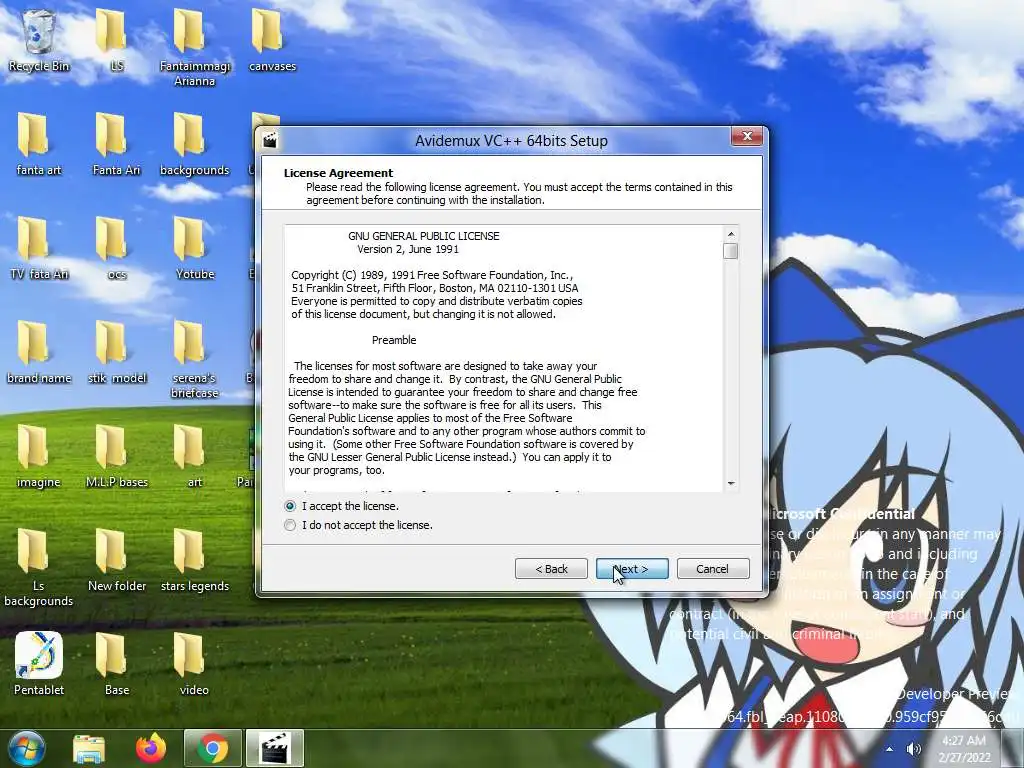Open File Explorer from the taskbar
1024x768 pixels.
click(x=89, y=749)
